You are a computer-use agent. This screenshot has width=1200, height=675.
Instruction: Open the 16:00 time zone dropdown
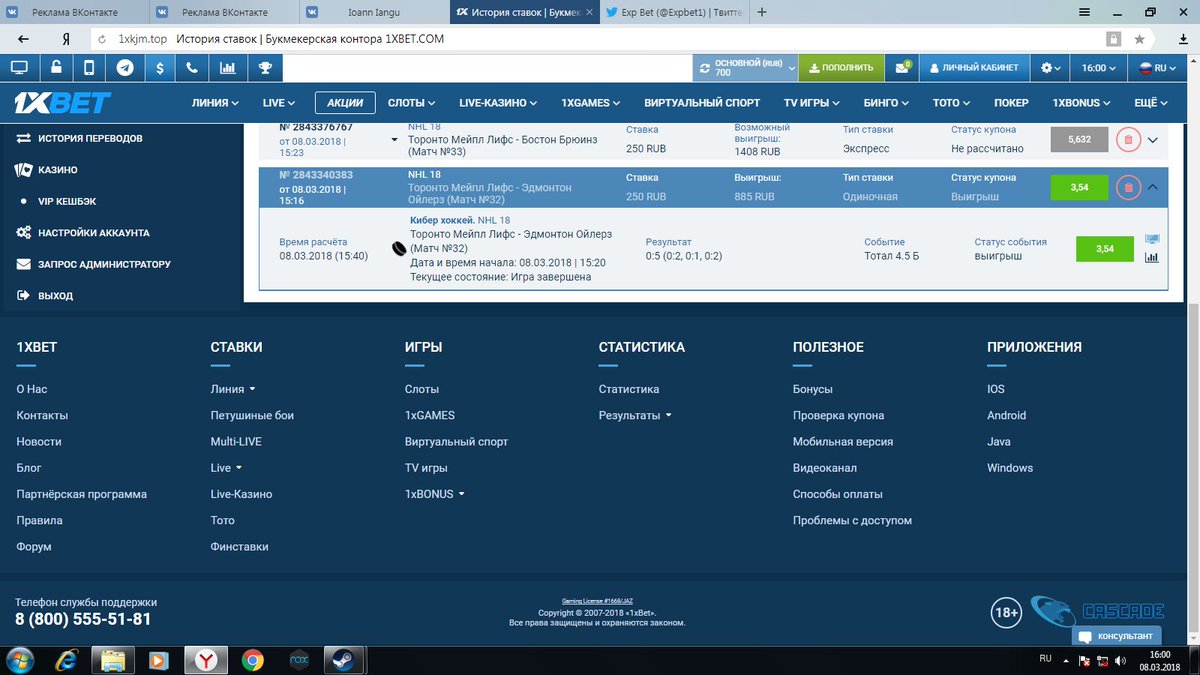pyautogui.click(x=1098, y=68)
